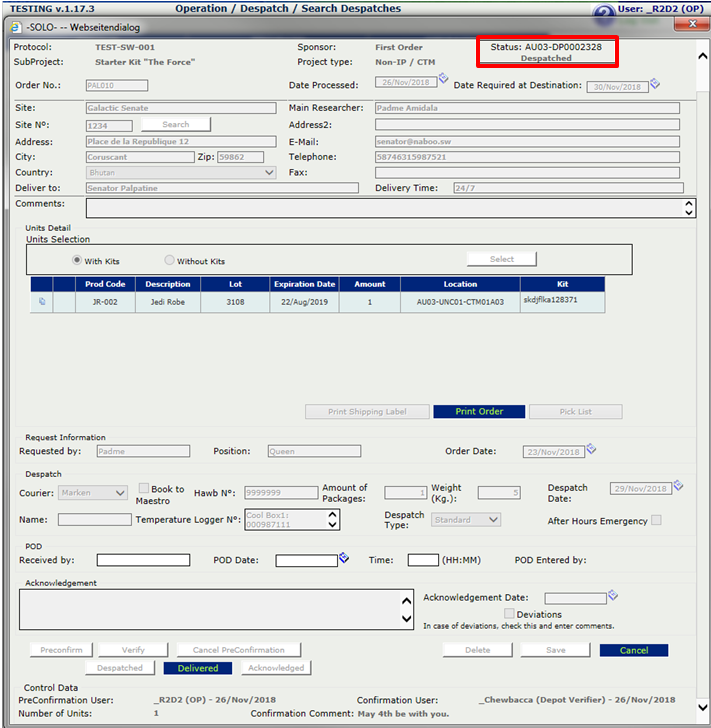Select the Without Kits option
Image resolution: width=711 pixels, height=728 pixels.
click(x=169, y=261)
